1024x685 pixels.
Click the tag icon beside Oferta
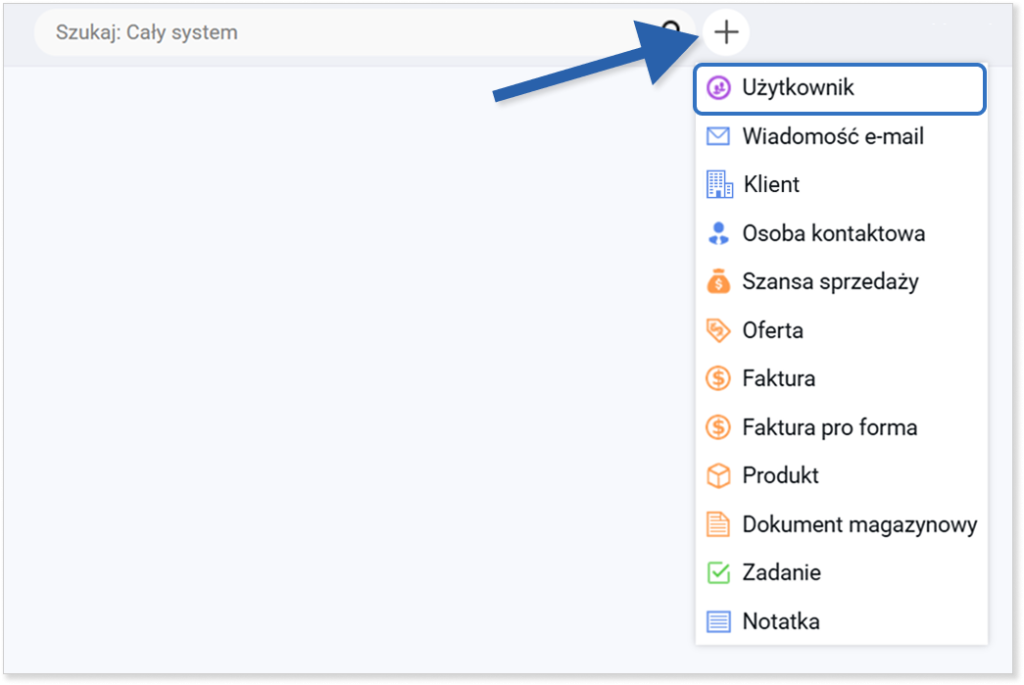[718, 330]
